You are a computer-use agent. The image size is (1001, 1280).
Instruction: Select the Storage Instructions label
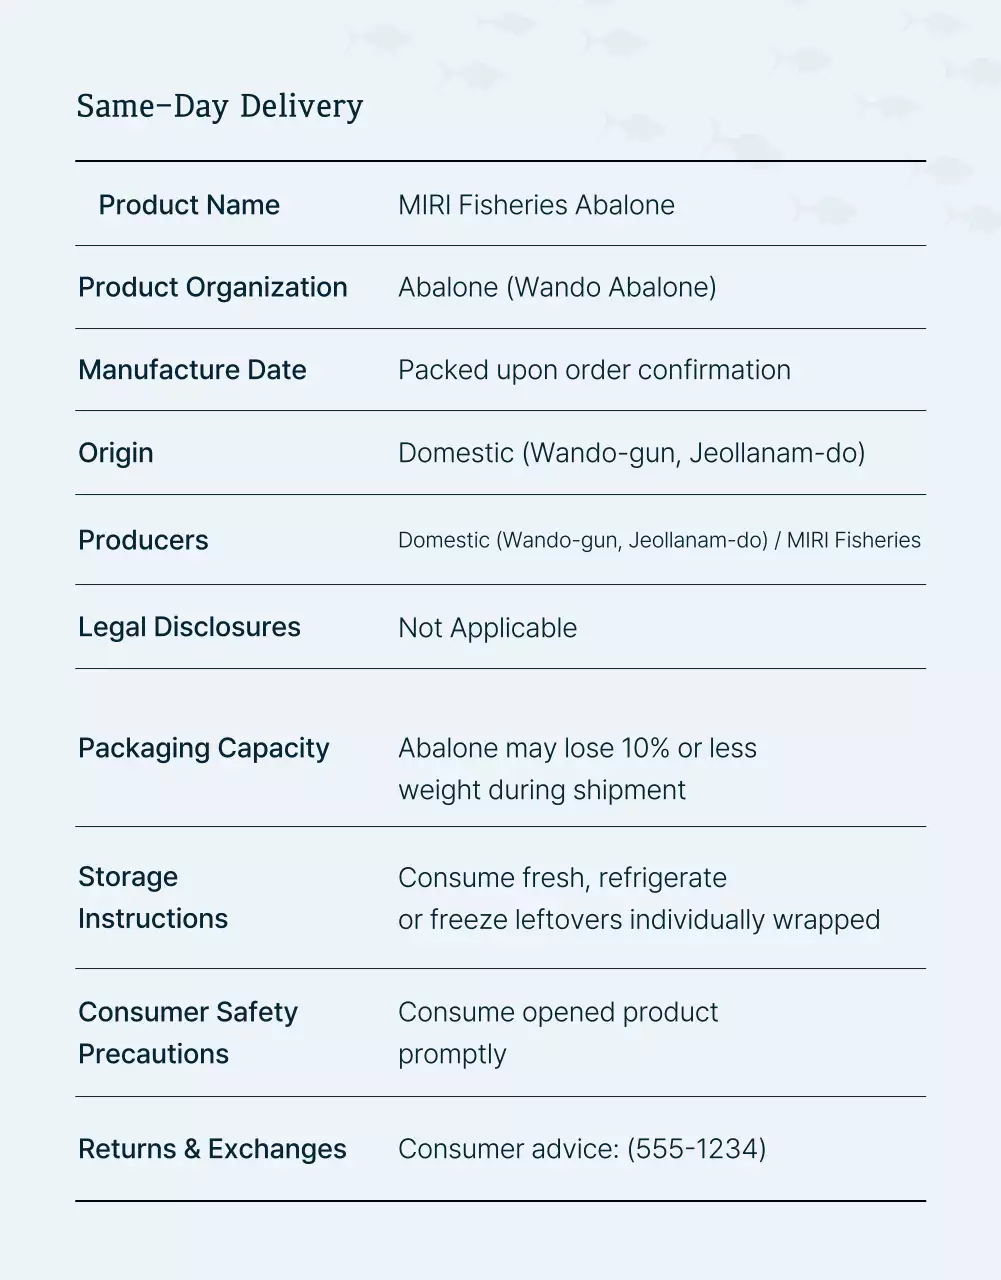[x=153, y=897]
